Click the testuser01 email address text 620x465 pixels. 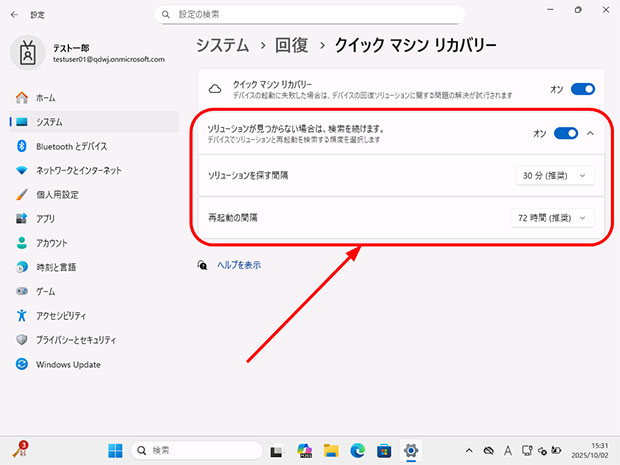(109, 59)
